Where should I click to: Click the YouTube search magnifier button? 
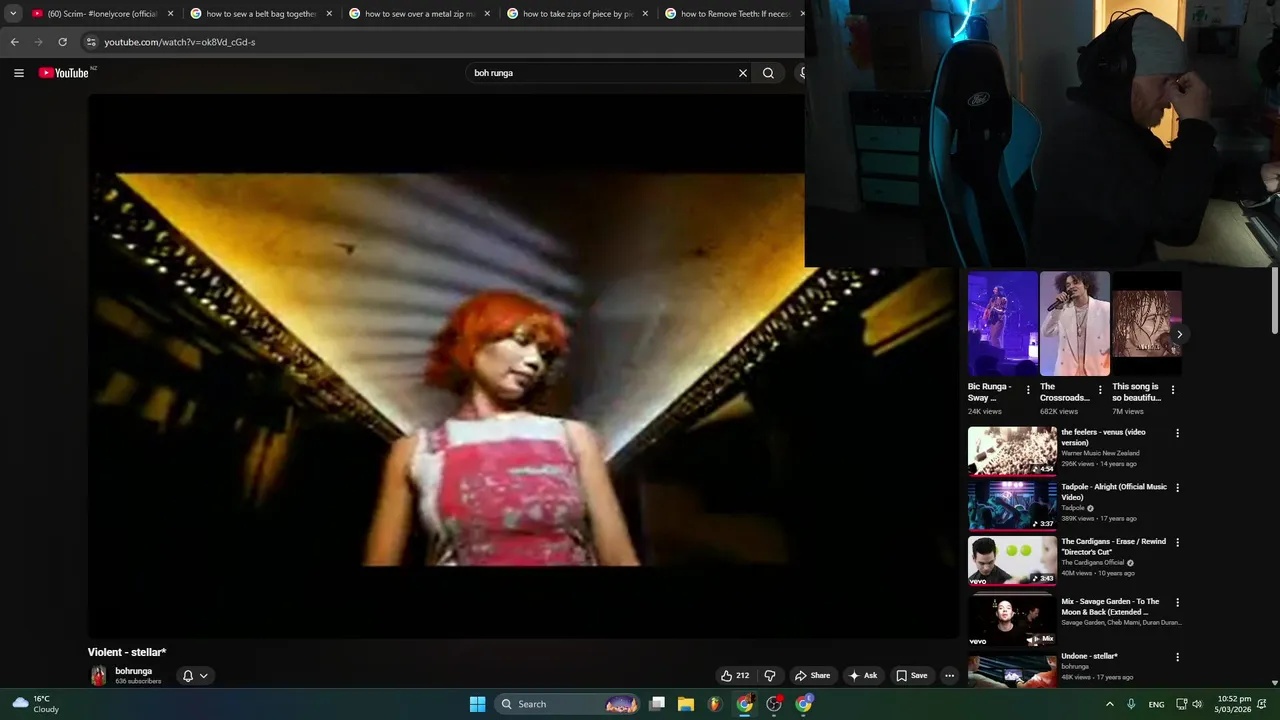coord(768,73)
